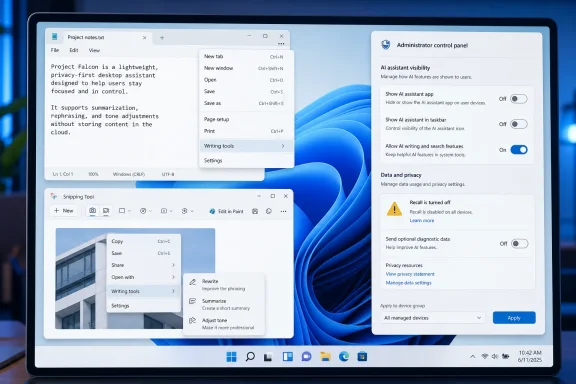
Task: Open the three-dots menu in Snipping Tool
Action: (x=283, y=211)
